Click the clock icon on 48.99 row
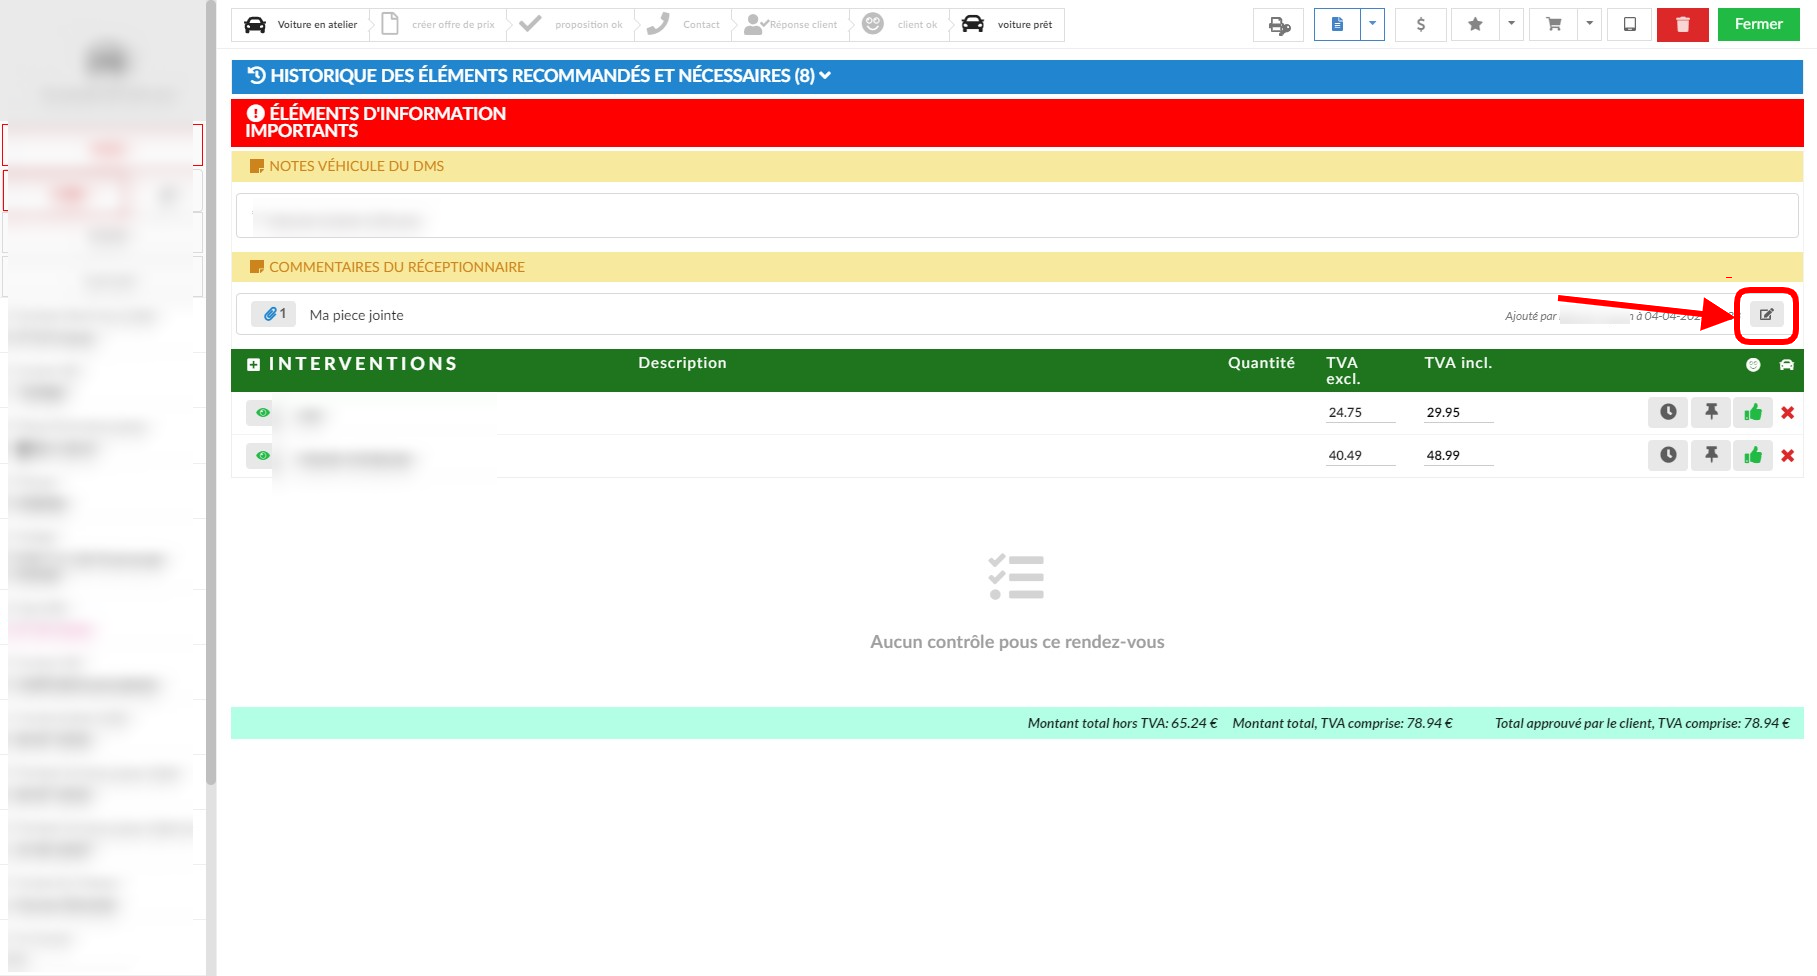1817x976 pixels. 1668,455
